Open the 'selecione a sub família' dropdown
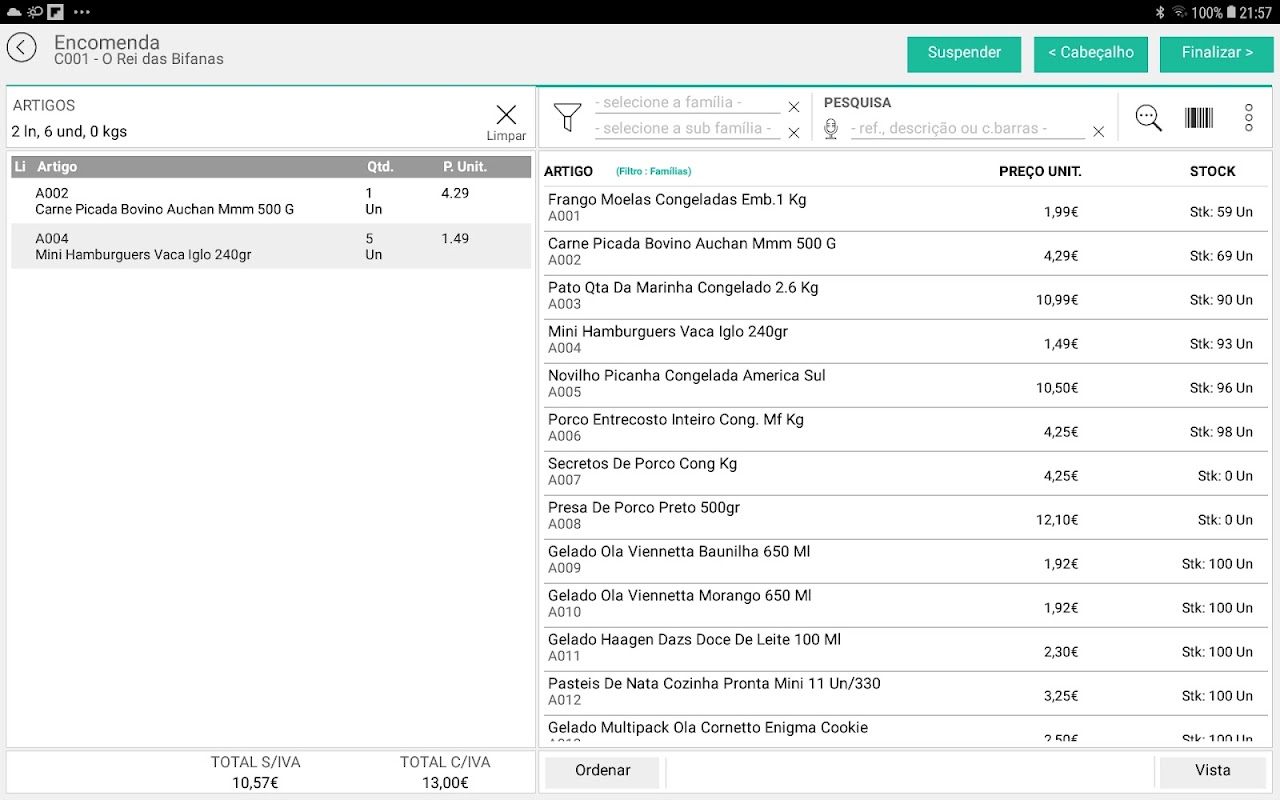The height and width of the screenshot is (800, 1280). pos(687,129)
